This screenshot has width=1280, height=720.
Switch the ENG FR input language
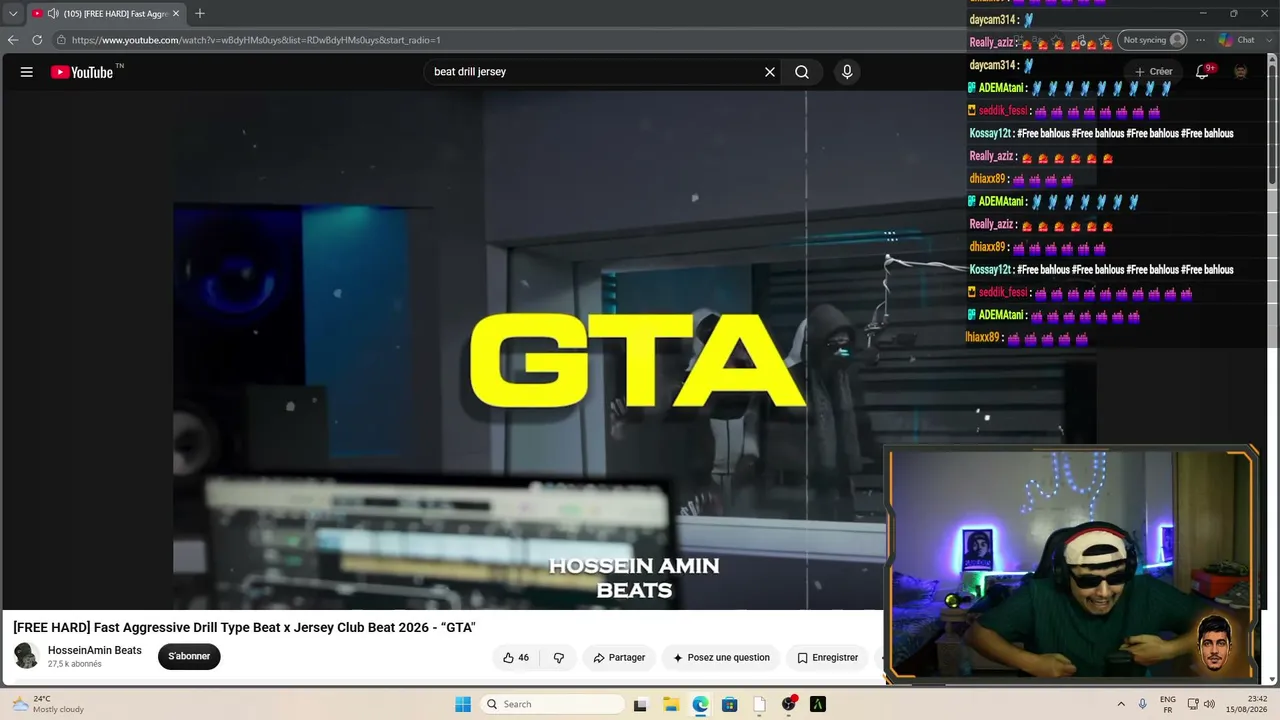tap(1167, 704)
